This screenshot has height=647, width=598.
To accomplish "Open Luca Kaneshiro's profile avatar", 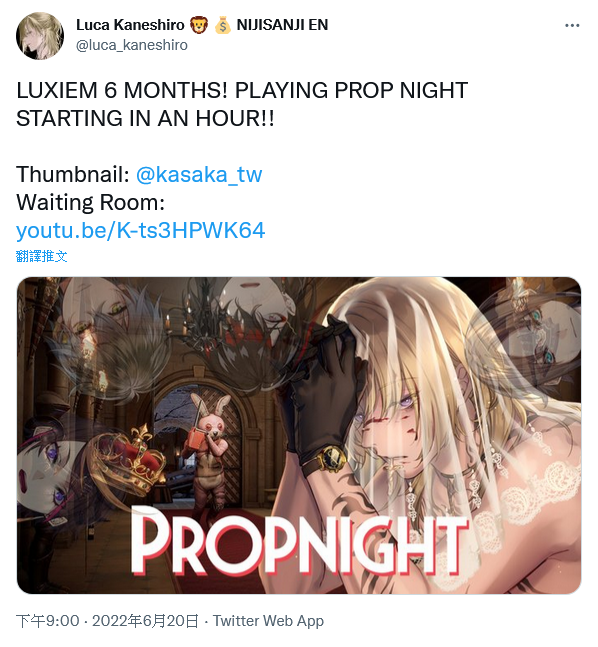I will 40,36.
